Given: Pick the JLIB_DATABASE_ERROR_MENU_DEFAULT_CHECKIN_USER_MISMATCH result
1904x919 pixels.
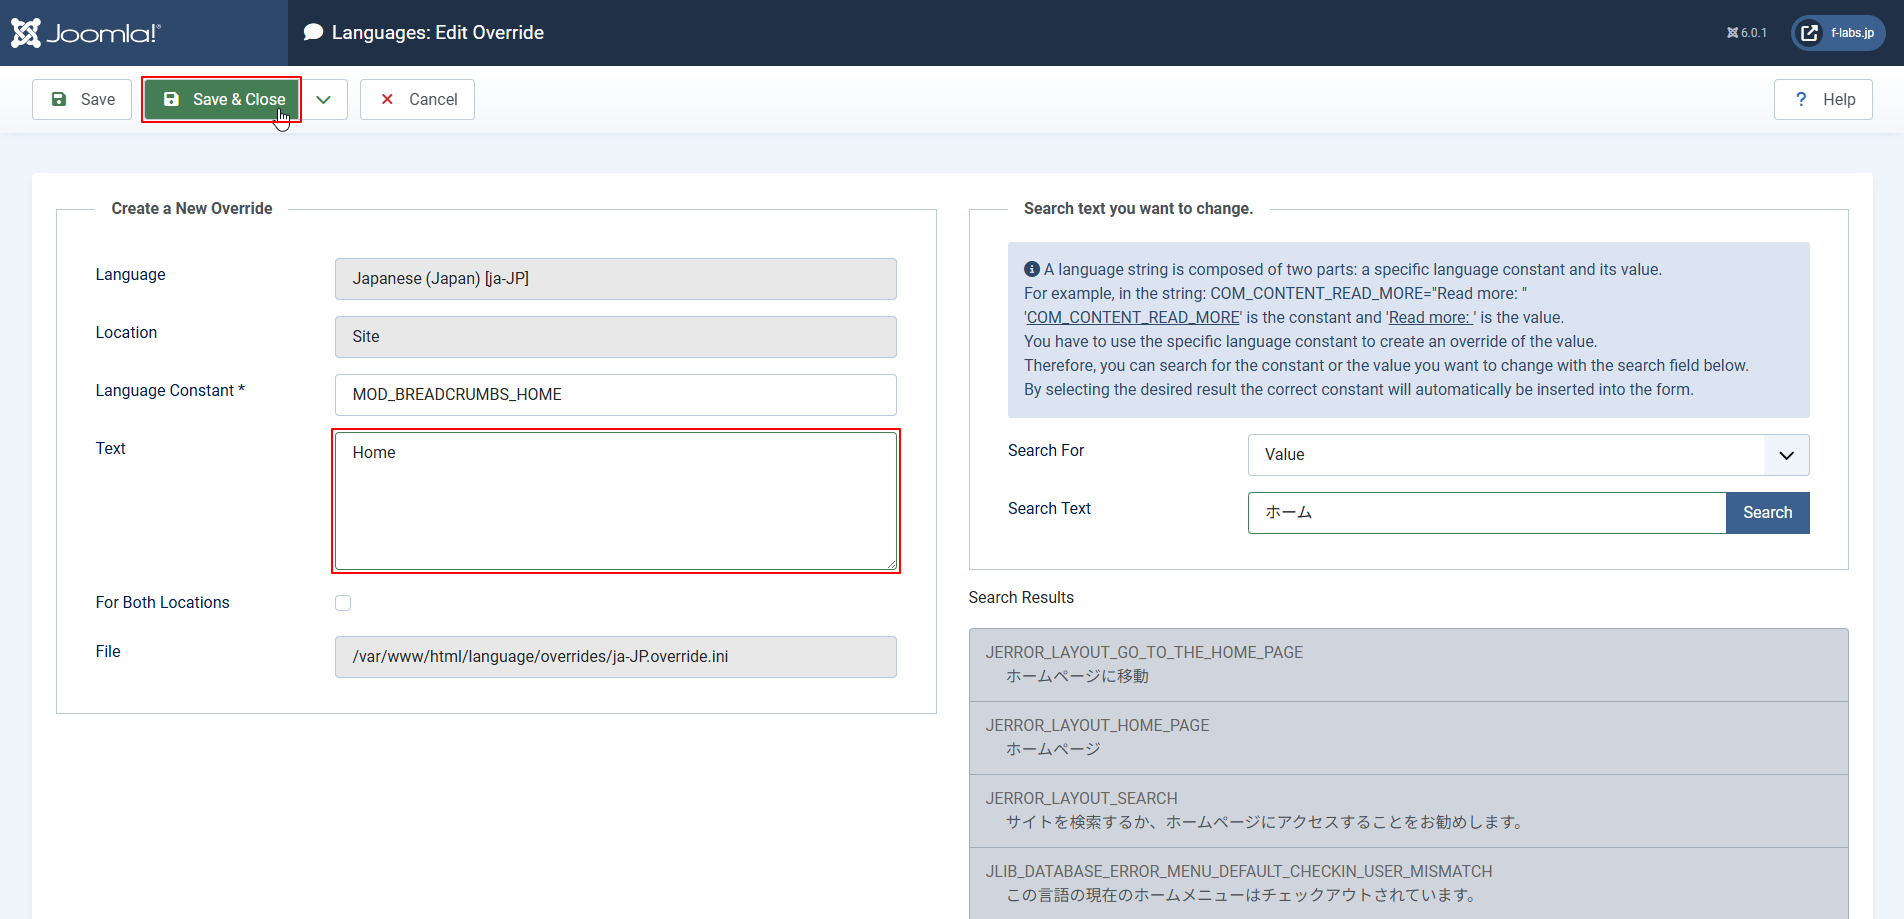Looking at the screenshot, I should tap(1408, 883).
